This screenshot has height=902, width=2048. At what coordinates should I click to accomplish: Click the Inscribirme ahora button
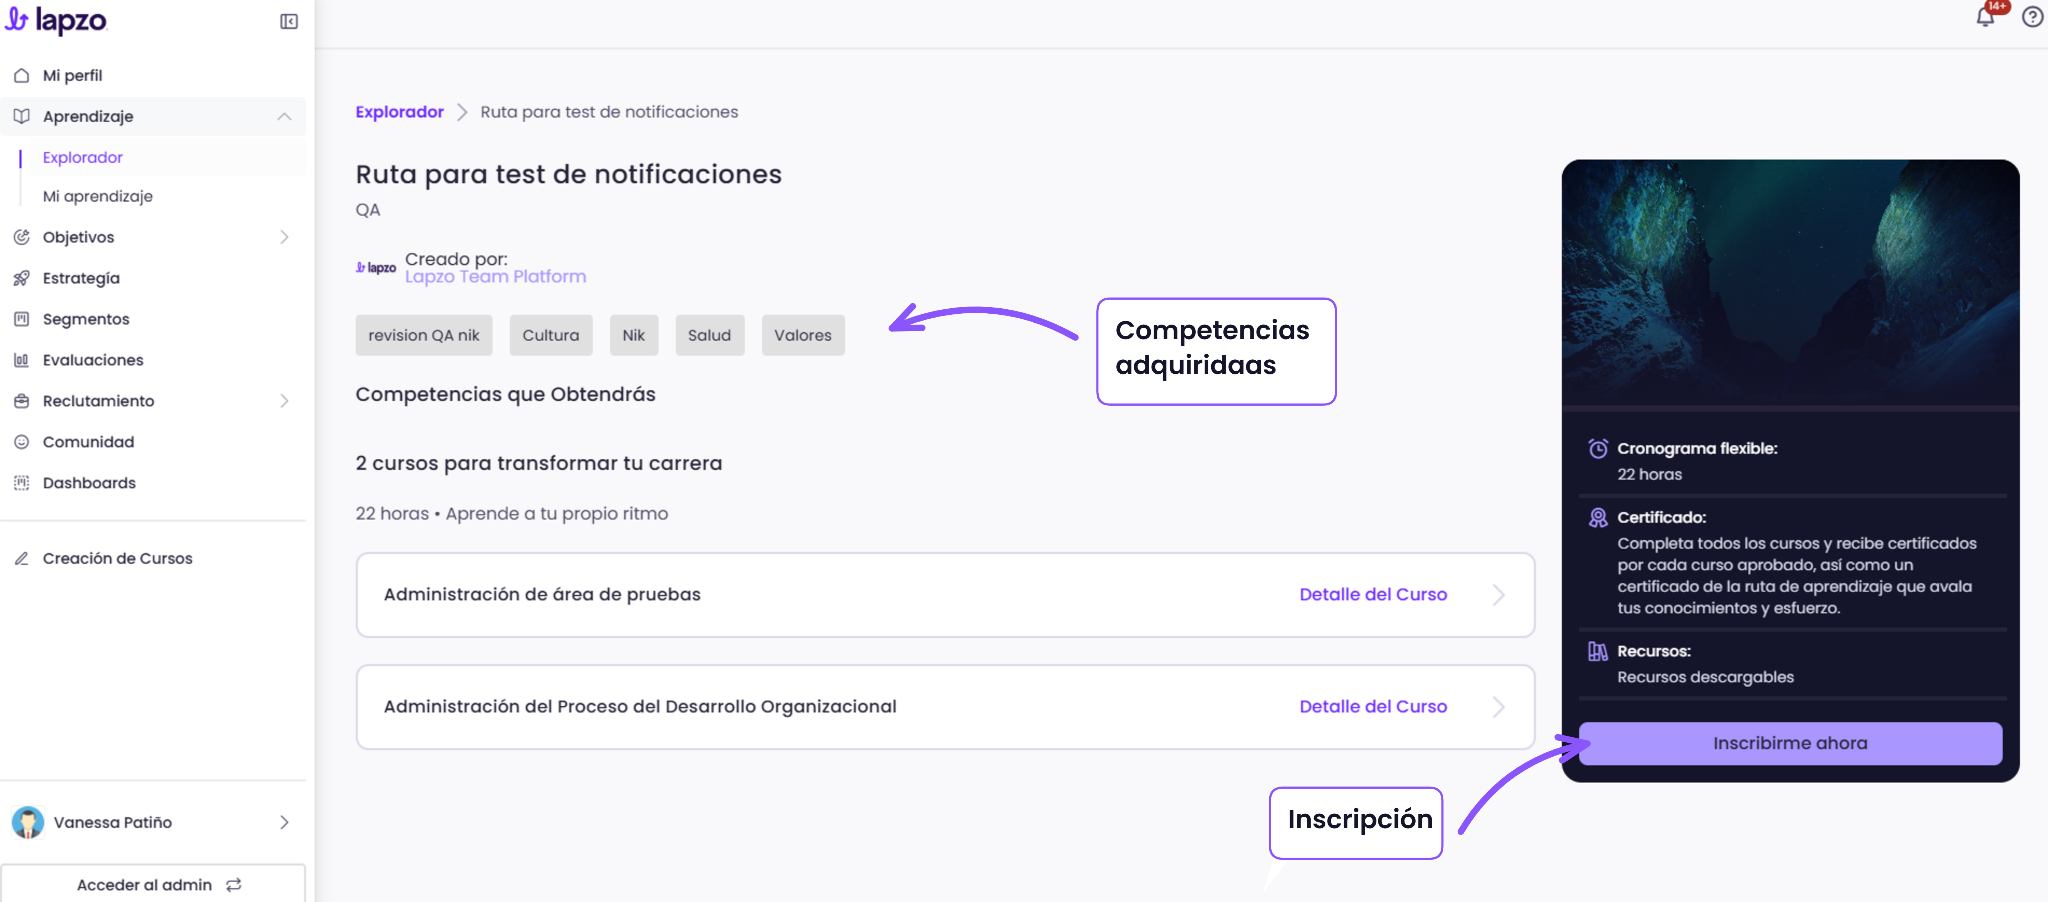(1790, 743)
